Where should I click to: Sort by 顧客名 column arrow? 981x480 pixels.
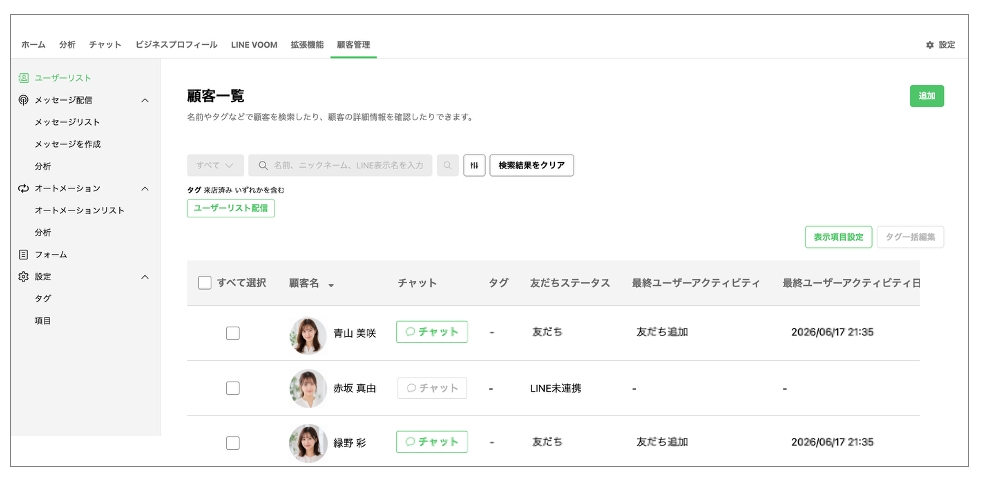tap(331, 285)
